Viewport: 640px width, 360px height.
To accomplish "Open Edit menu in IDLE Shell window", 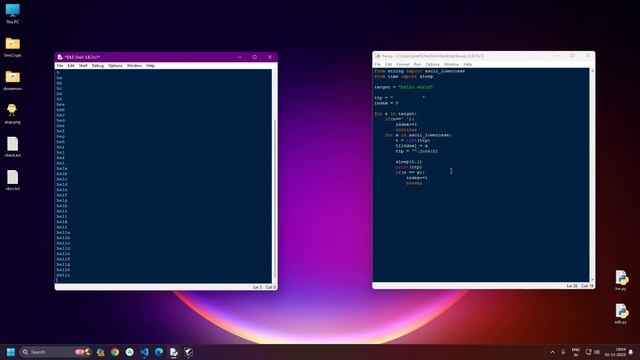I will point(71,66).
